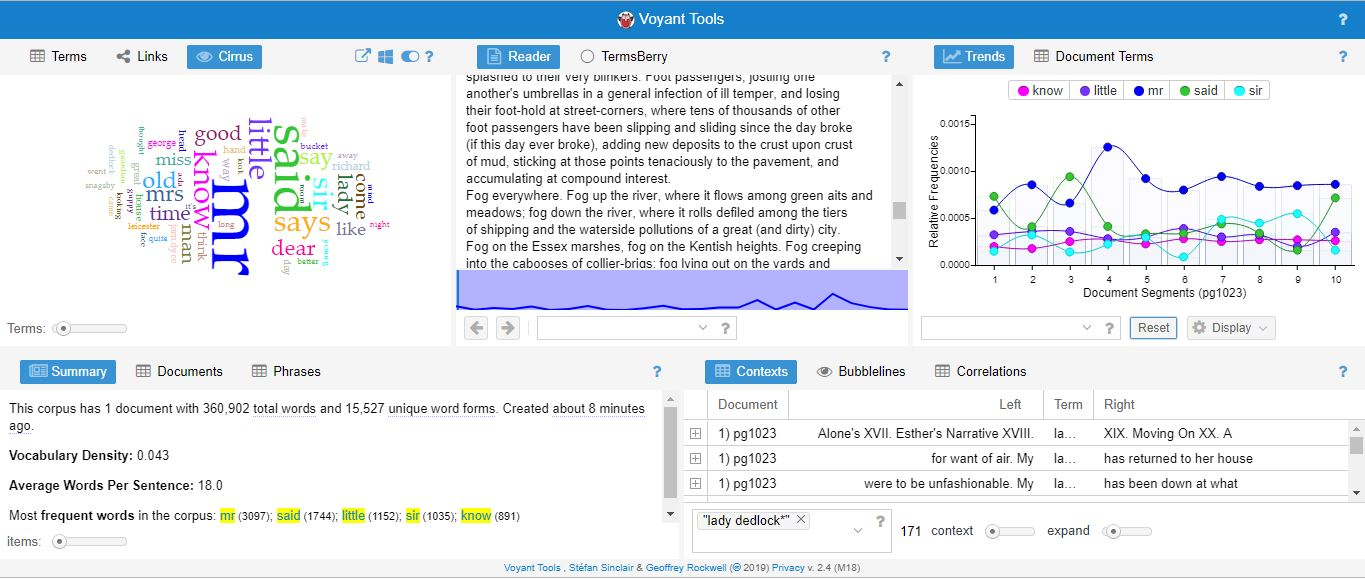Click the Contexts expand slider
Image resolution: width=1365 pixels, height=579 pixels.
1126,531
